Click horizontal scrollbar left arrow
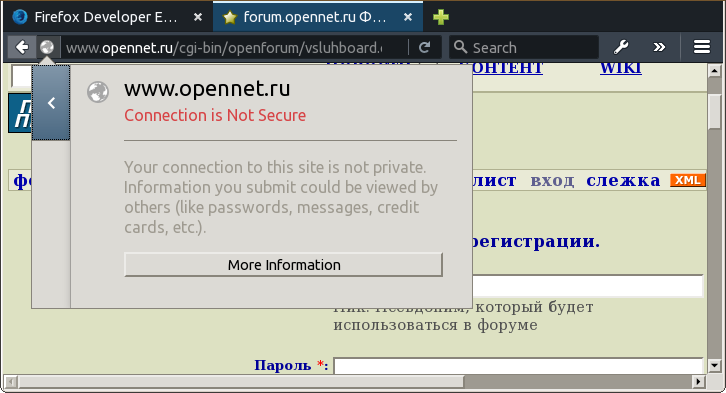 coord(11,381)
